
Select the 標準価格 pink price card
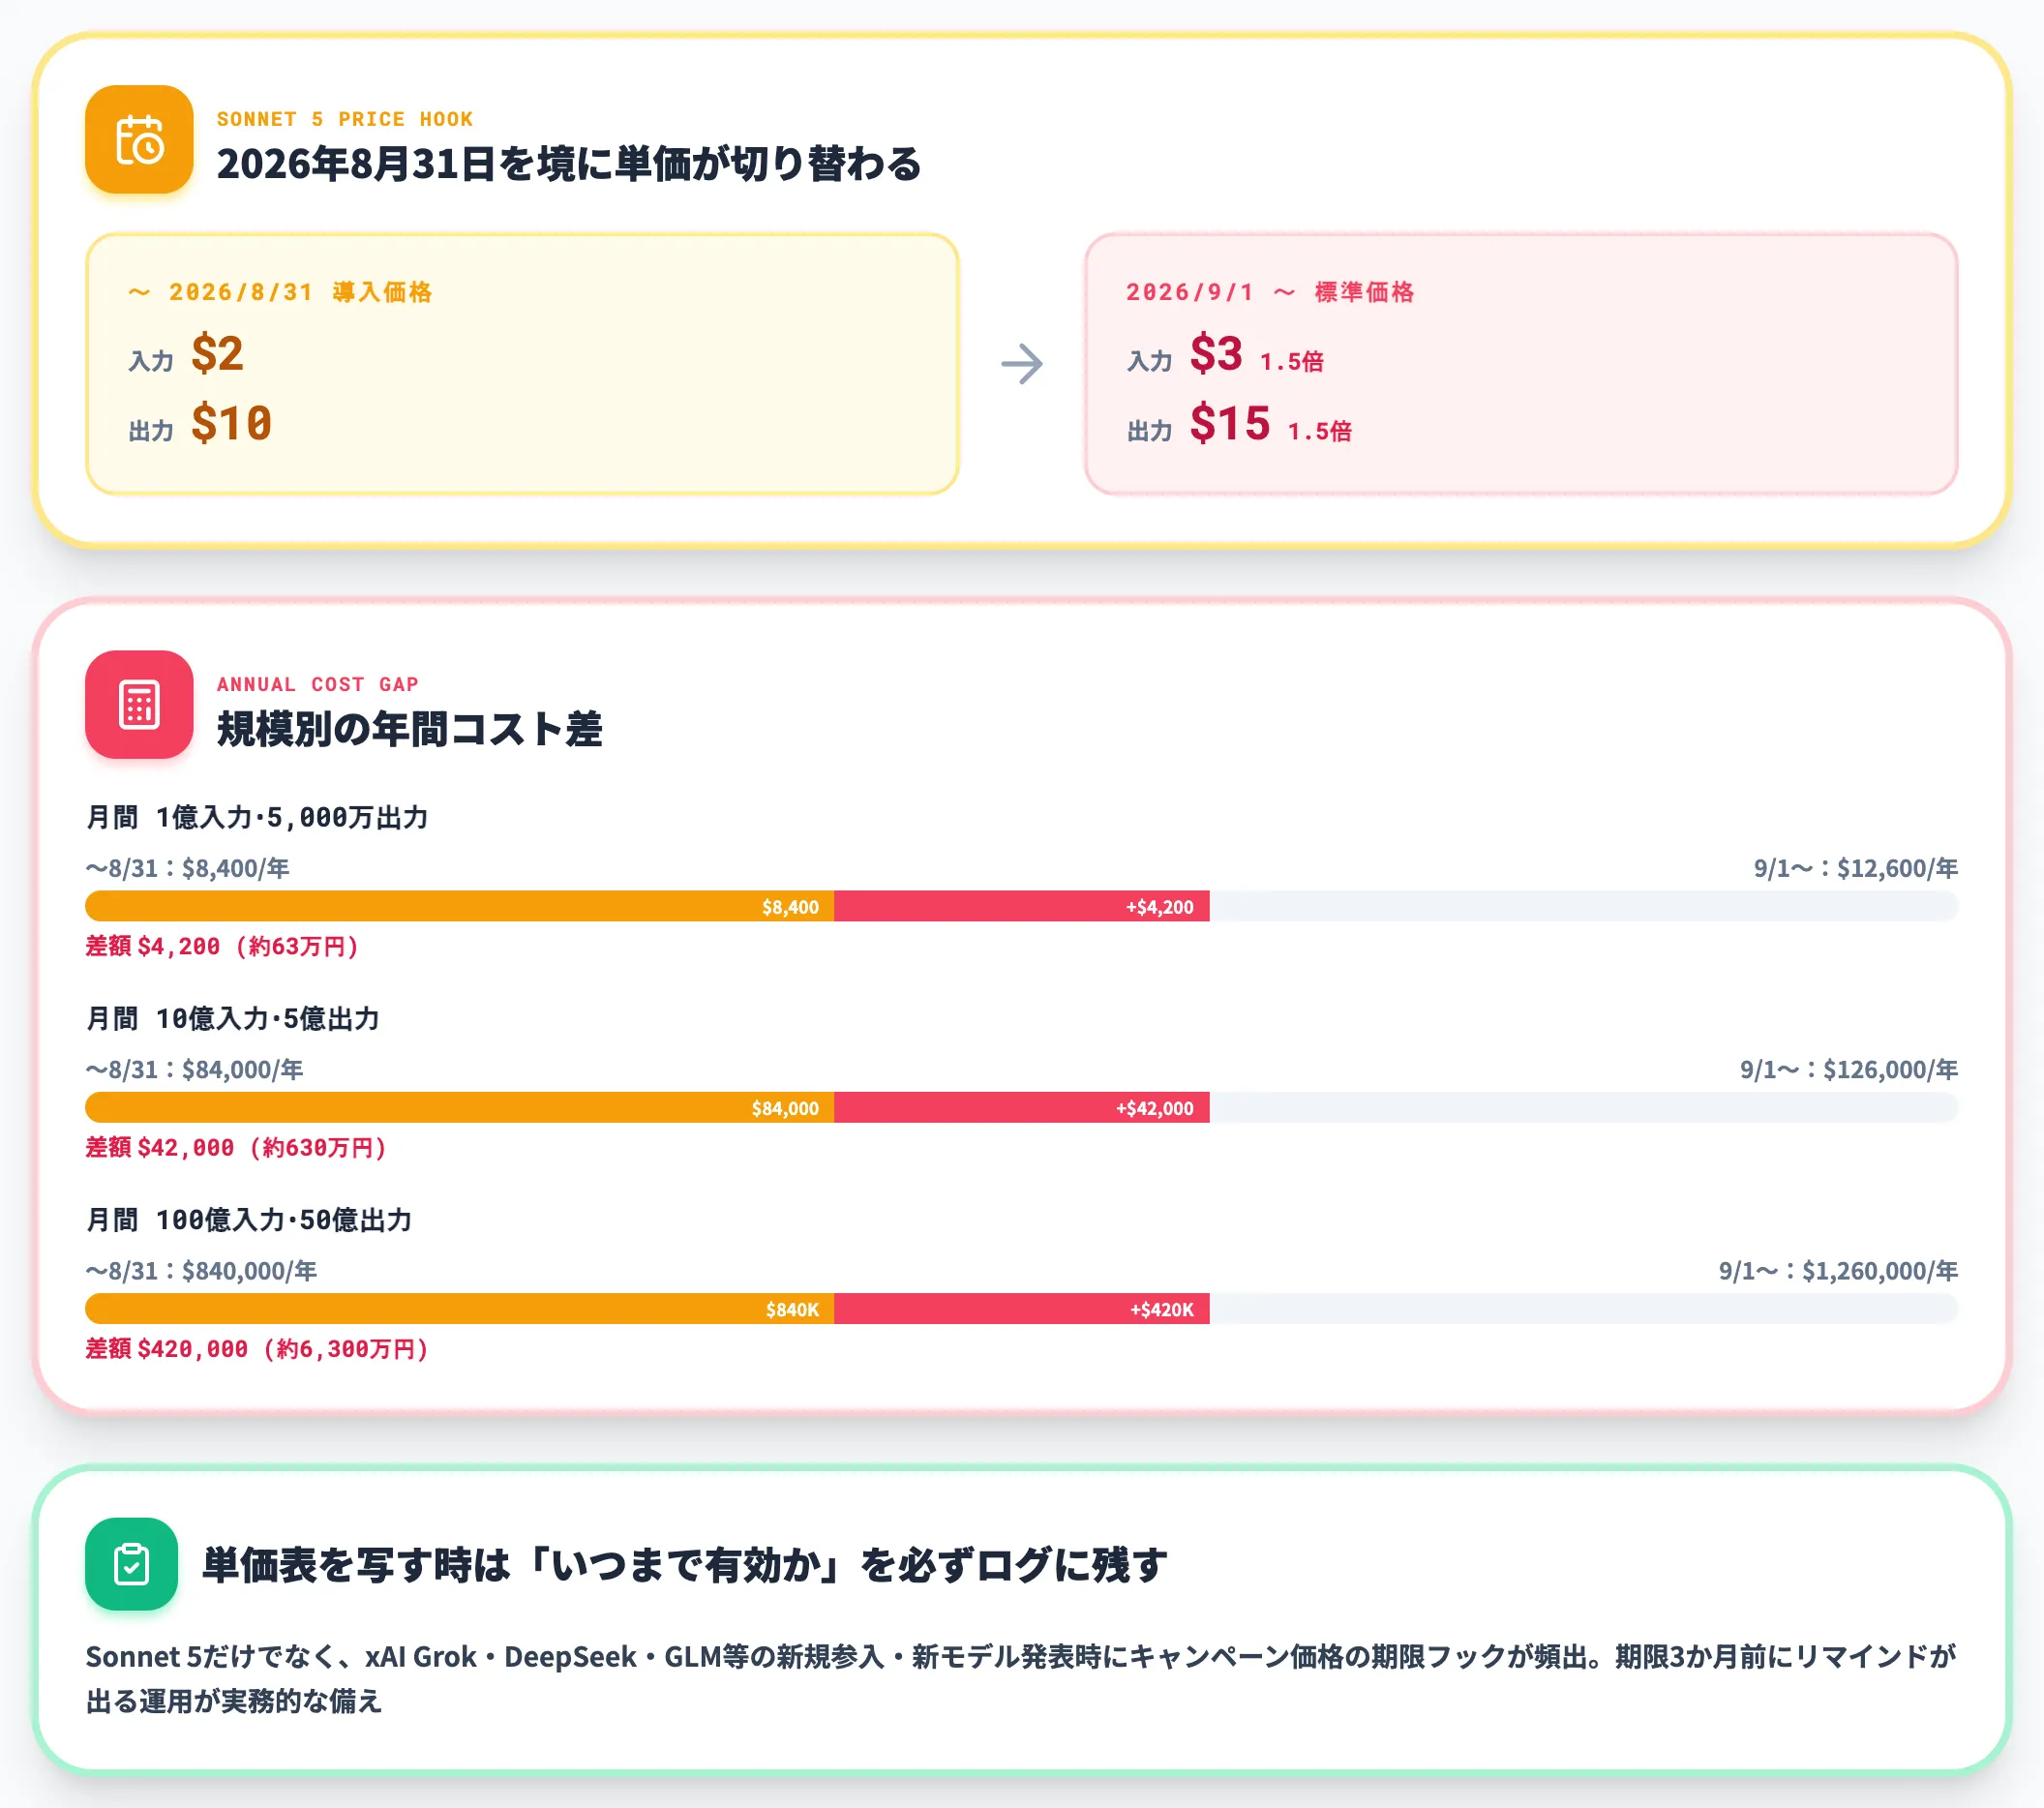click(1520, 364)
